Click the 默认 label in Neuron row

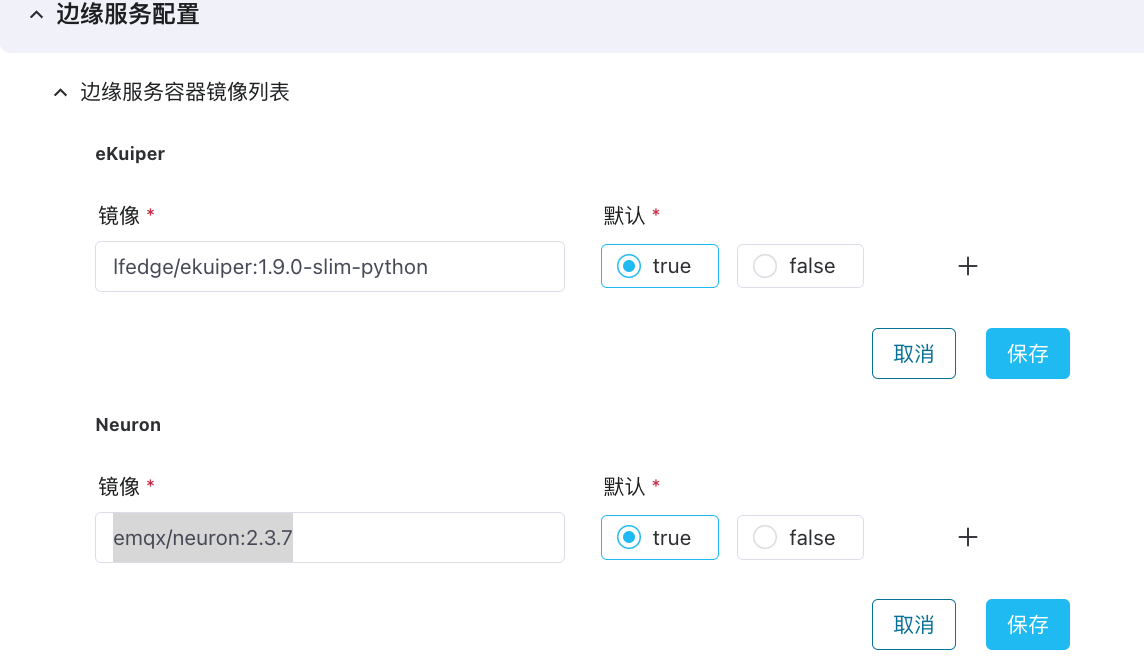point(624,486)
